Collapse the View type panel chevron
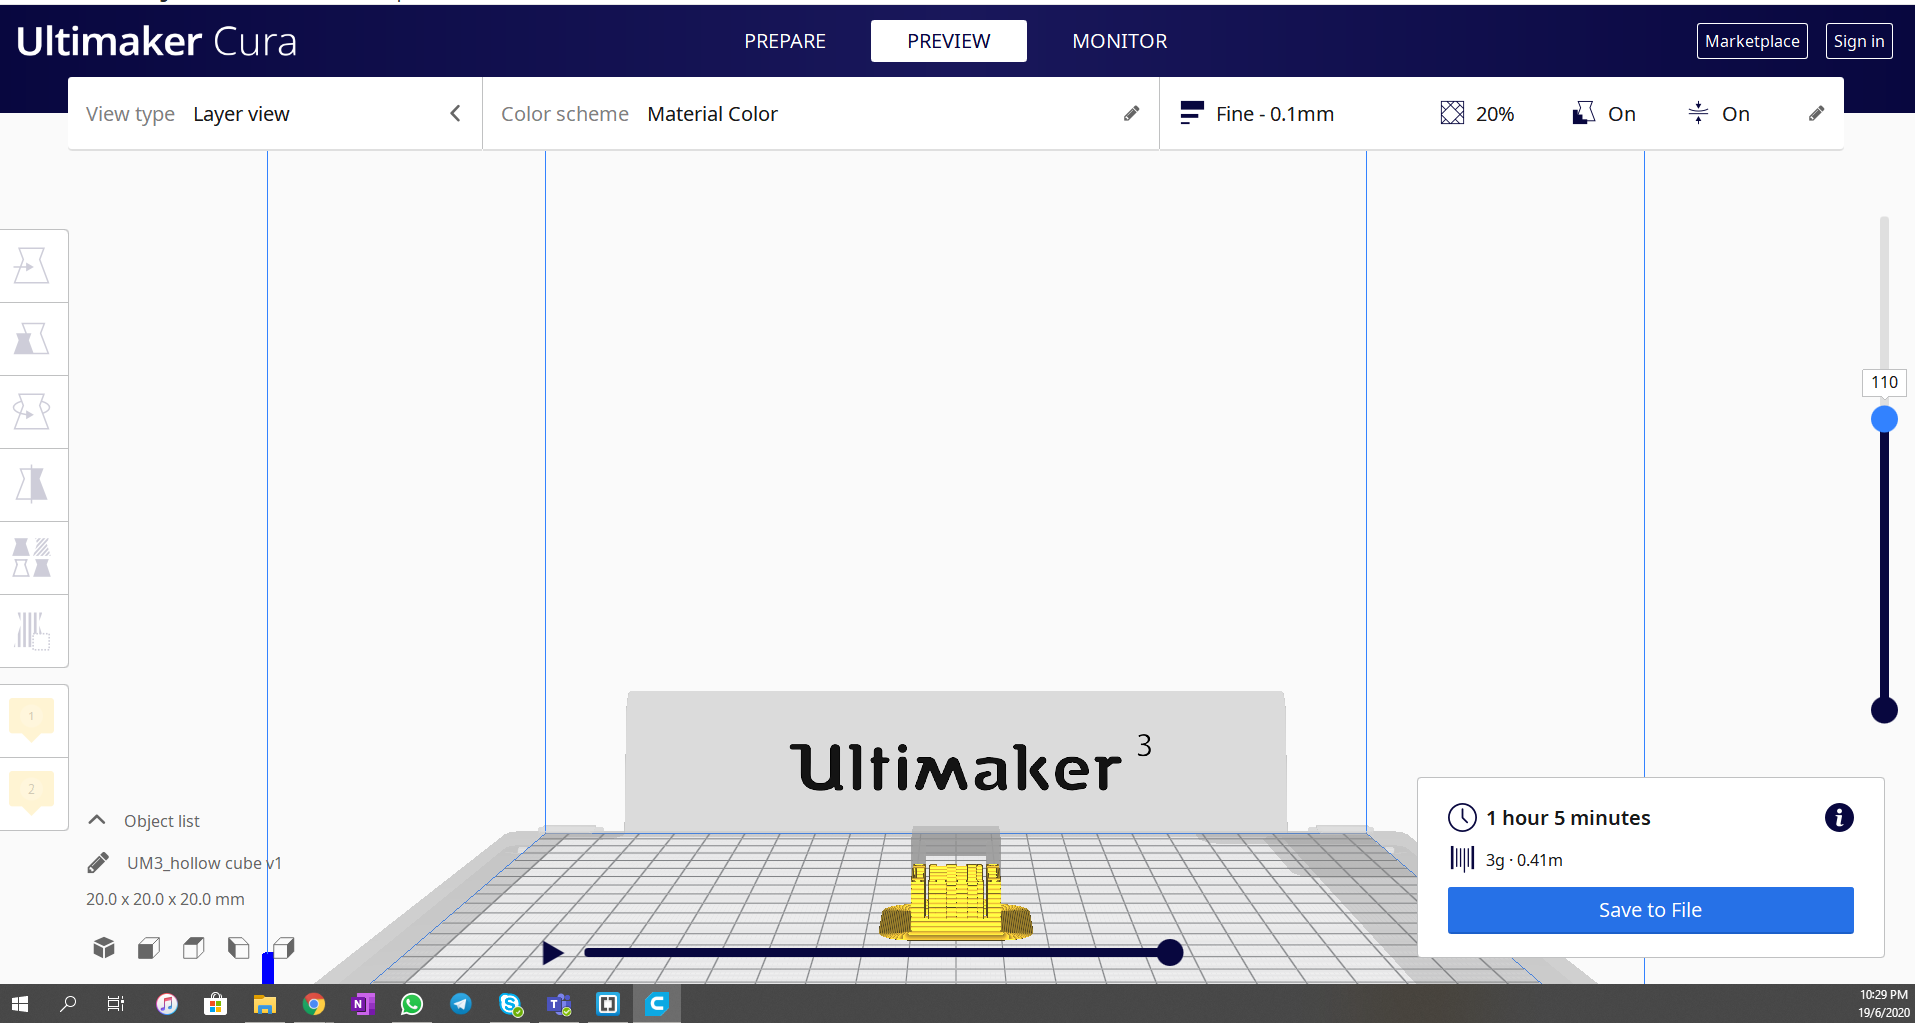This screenshot has width=1915, height=1023. [x=455, y=114]
